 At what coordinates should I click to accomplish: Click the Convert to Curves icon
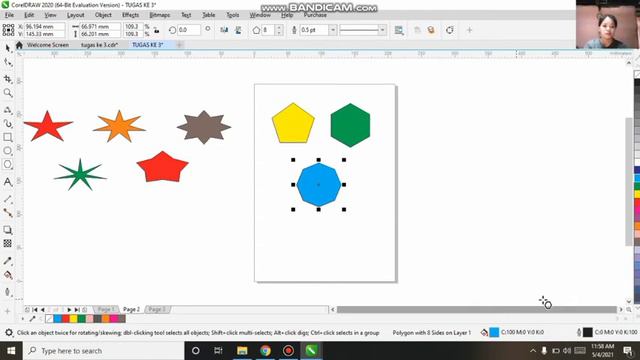click(x=450, y=30)
